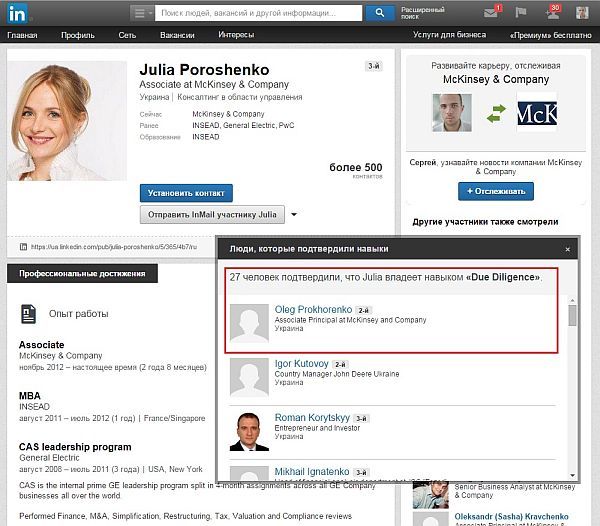The image size is (600, 526).
Task: Click the public profile link icon
Action: click(23, 245)
